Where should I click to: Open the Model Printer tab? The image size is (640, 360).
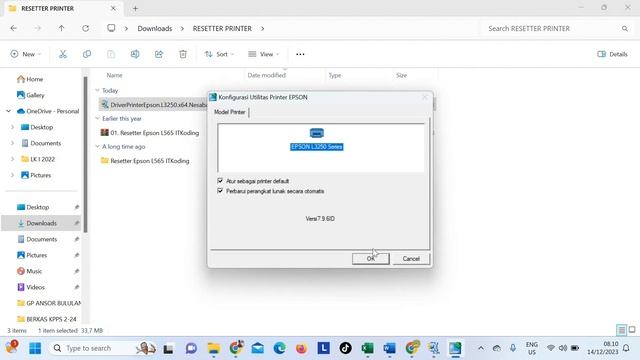(230, 112)
